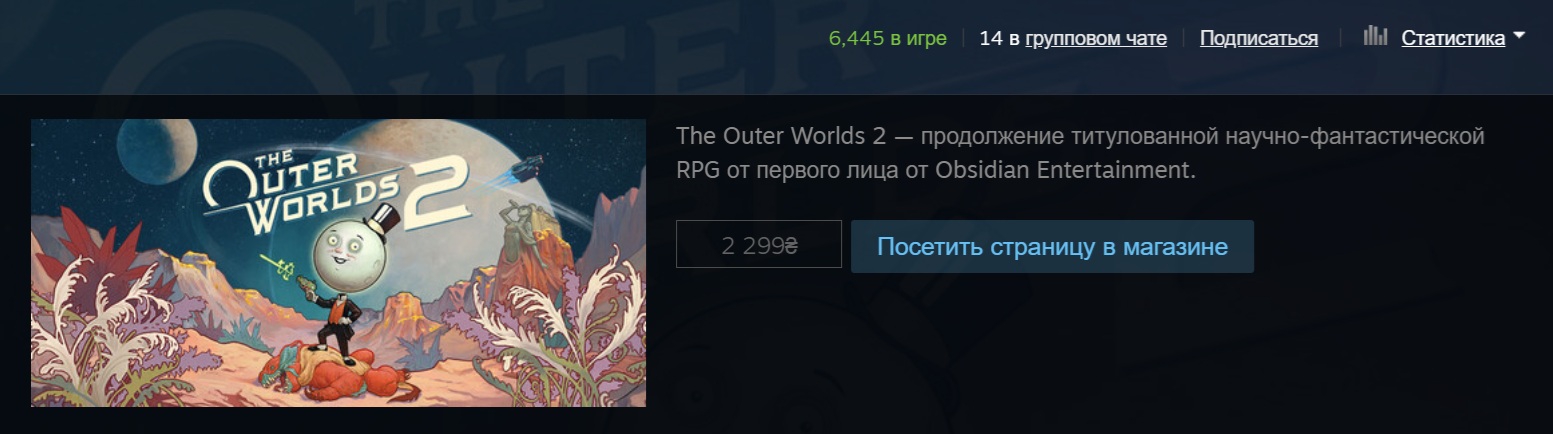Open the групповом чате link
This screenshot has width=1553, height=434.
tap(1096, 38)
